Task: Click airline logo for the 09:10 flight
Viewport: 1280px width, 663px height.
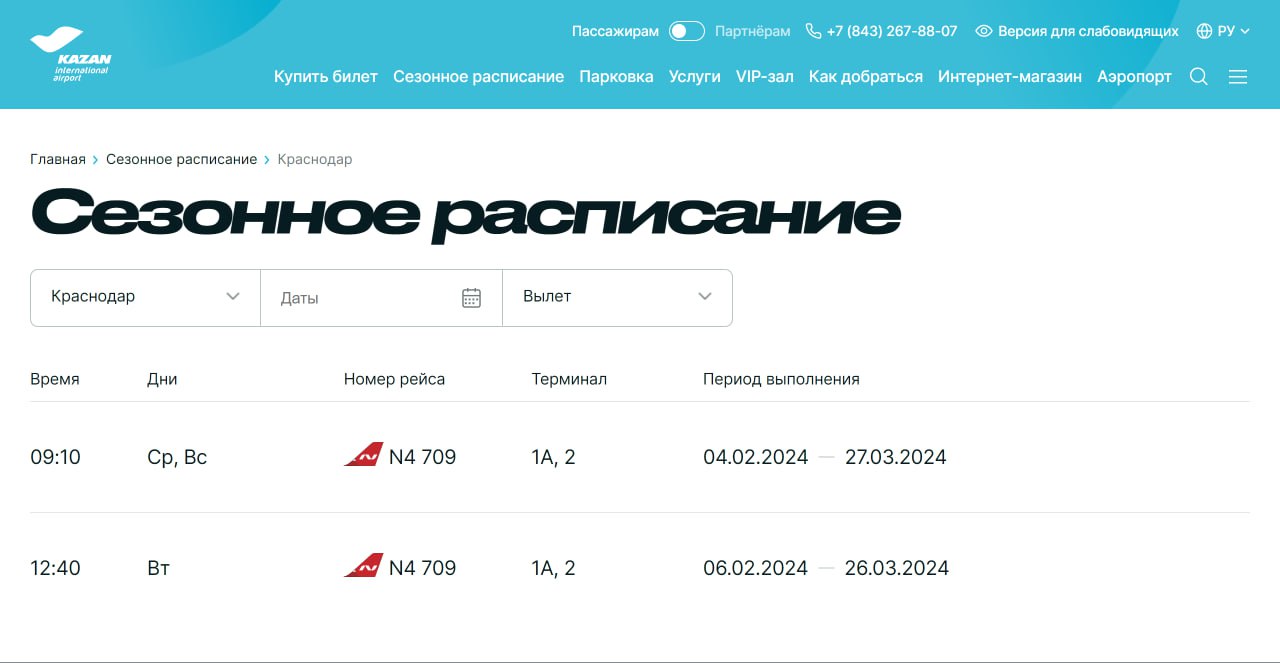Action: [363, 456]
